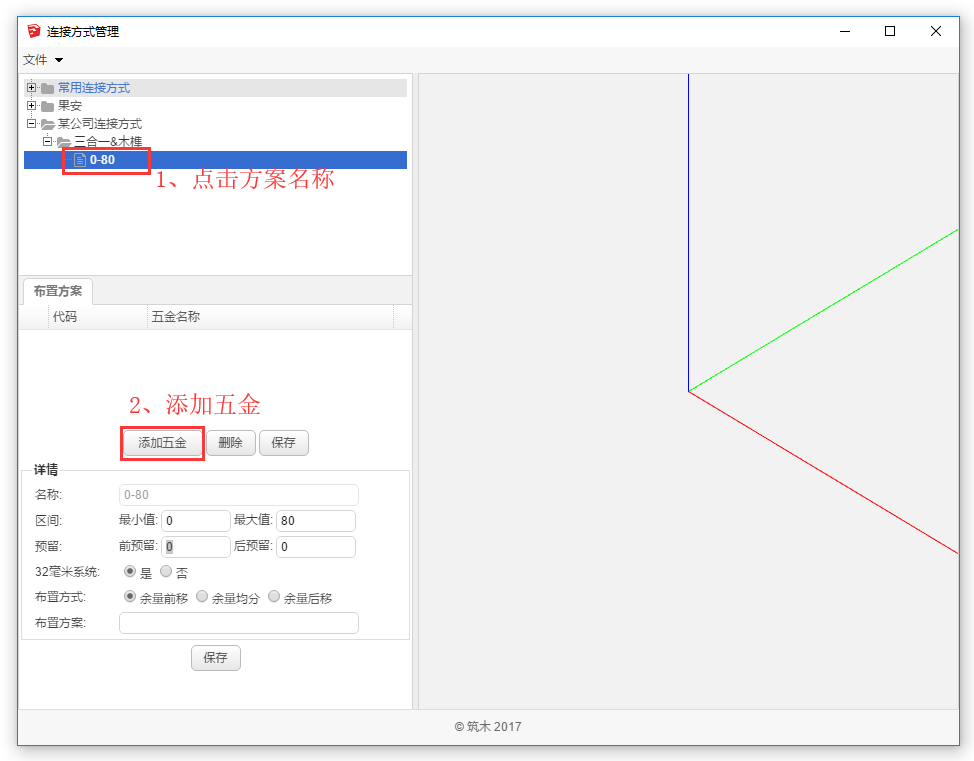
Task: Select 否 for the 32毫米系统 option
Action: pyautogui.click(x=166, y=572)
